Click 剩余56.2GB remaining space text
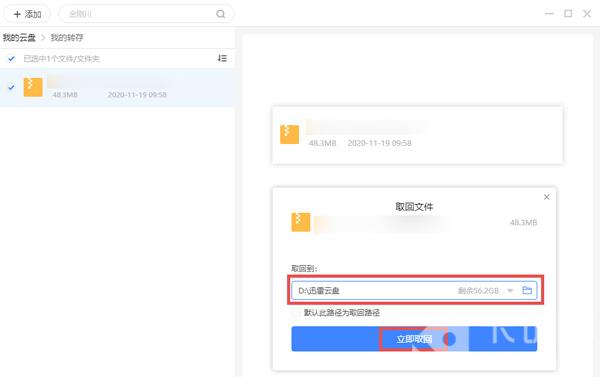Image resolution: width=600 pixels, height=377 pixels. [x=478, y=291]
